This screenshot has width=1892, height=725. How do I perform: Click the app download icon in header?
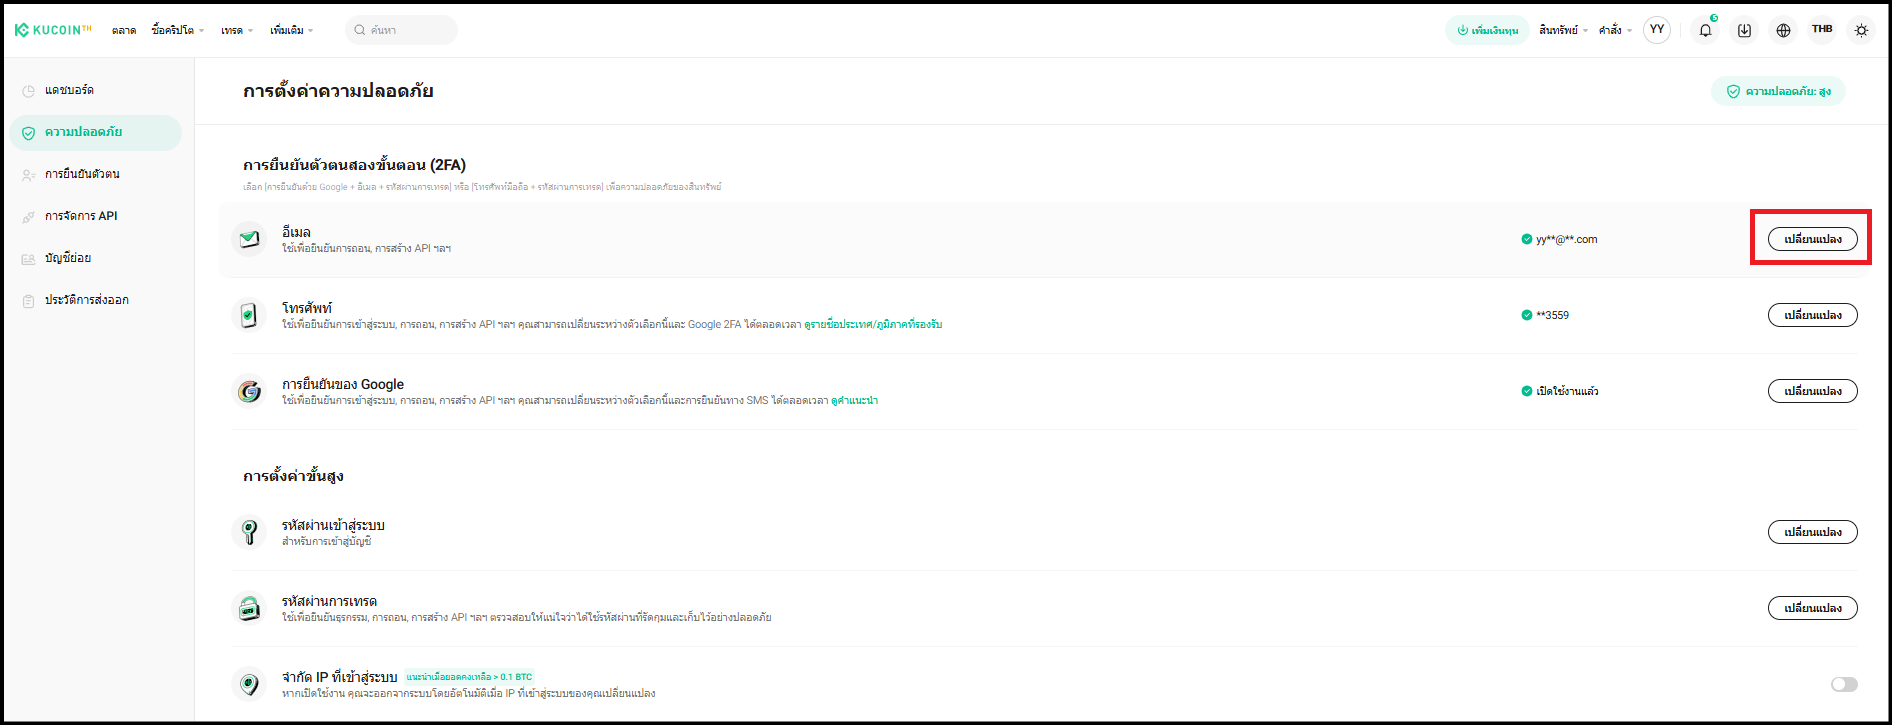(1744, 30)
